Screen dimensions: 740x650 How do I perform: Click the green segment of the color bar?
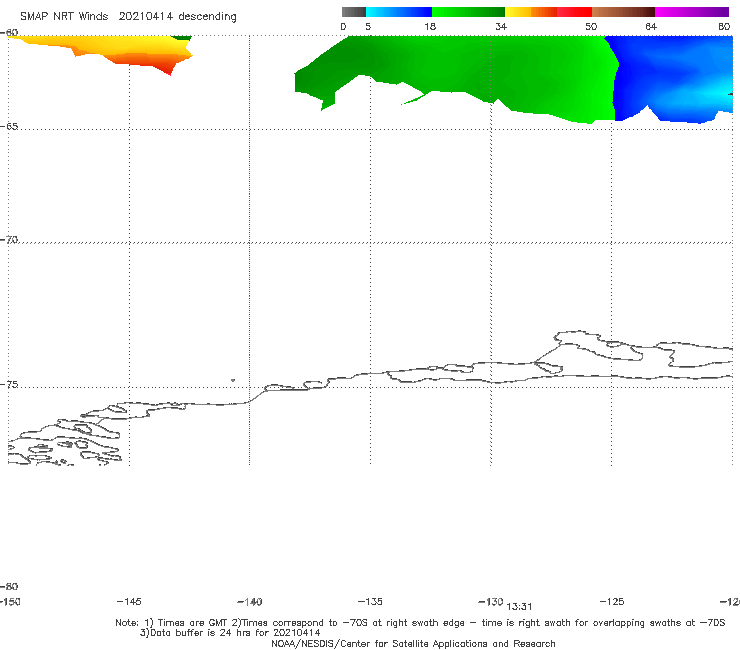click(x=468, y=12)
